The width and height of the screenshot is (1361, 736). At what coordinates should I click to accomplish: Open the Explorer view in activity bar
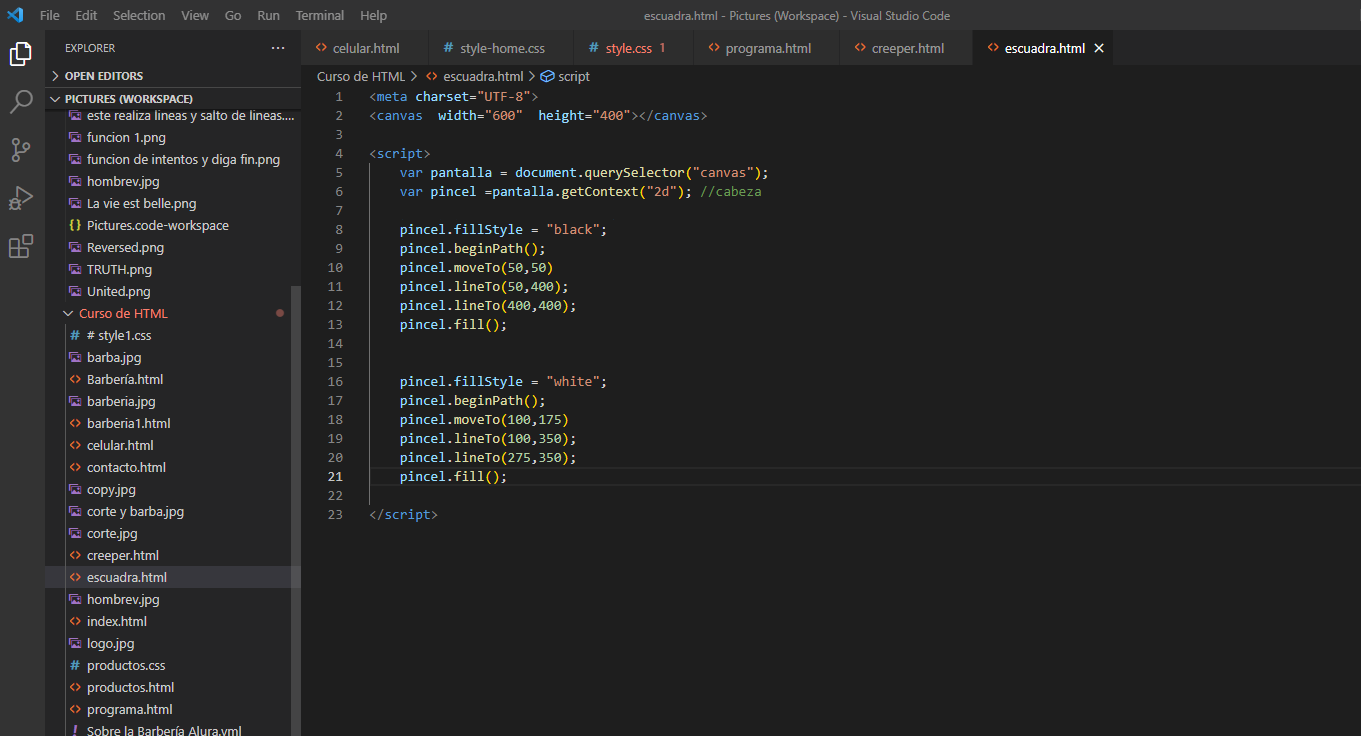[21, 54]
